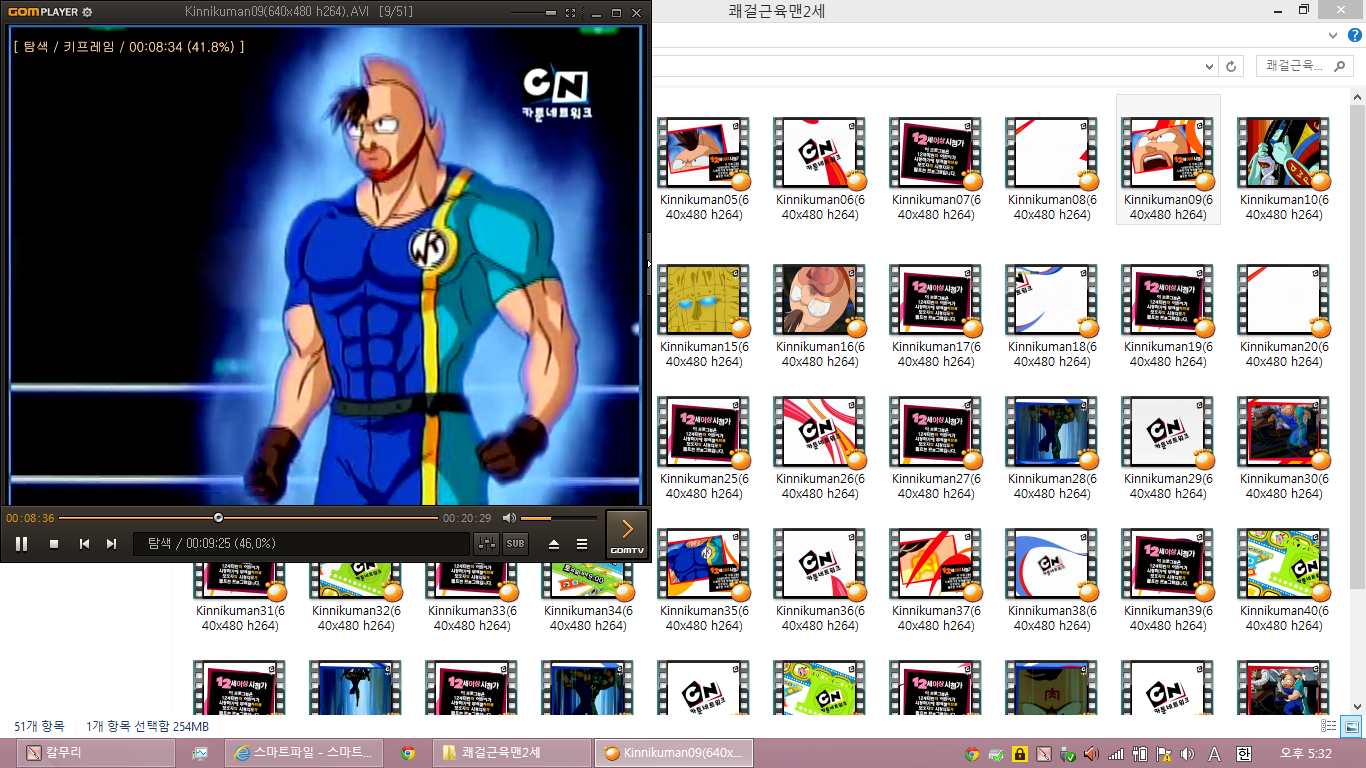1366x768 pixels.
Task: Open the Action Center flag icon
Action: pyautogui.click(x=1164, y=754)
